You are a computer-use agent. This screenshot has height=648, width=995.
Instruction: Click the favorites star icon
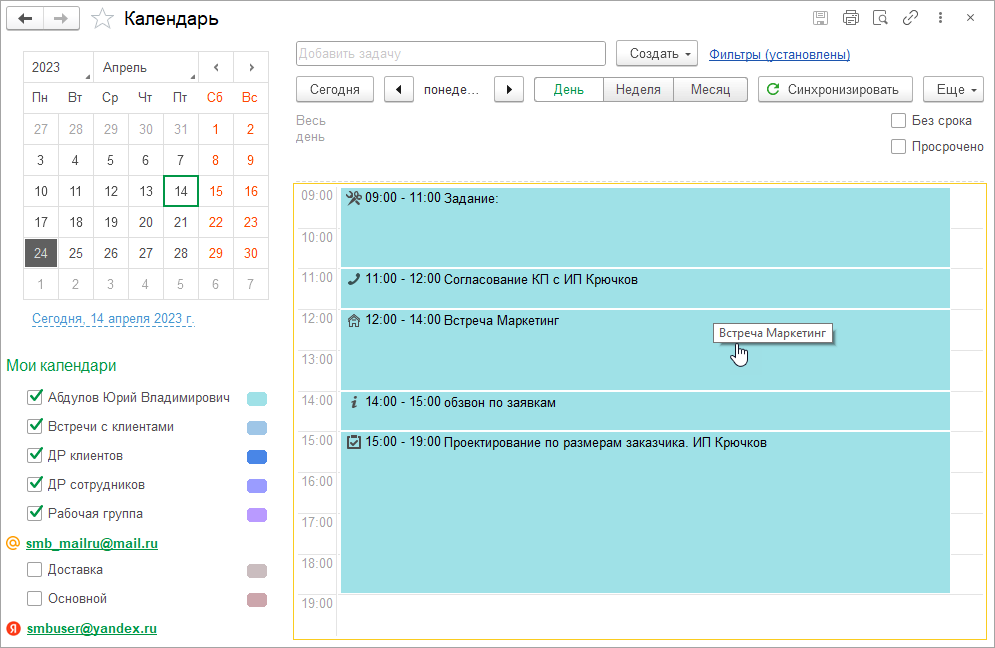(101, 19)
